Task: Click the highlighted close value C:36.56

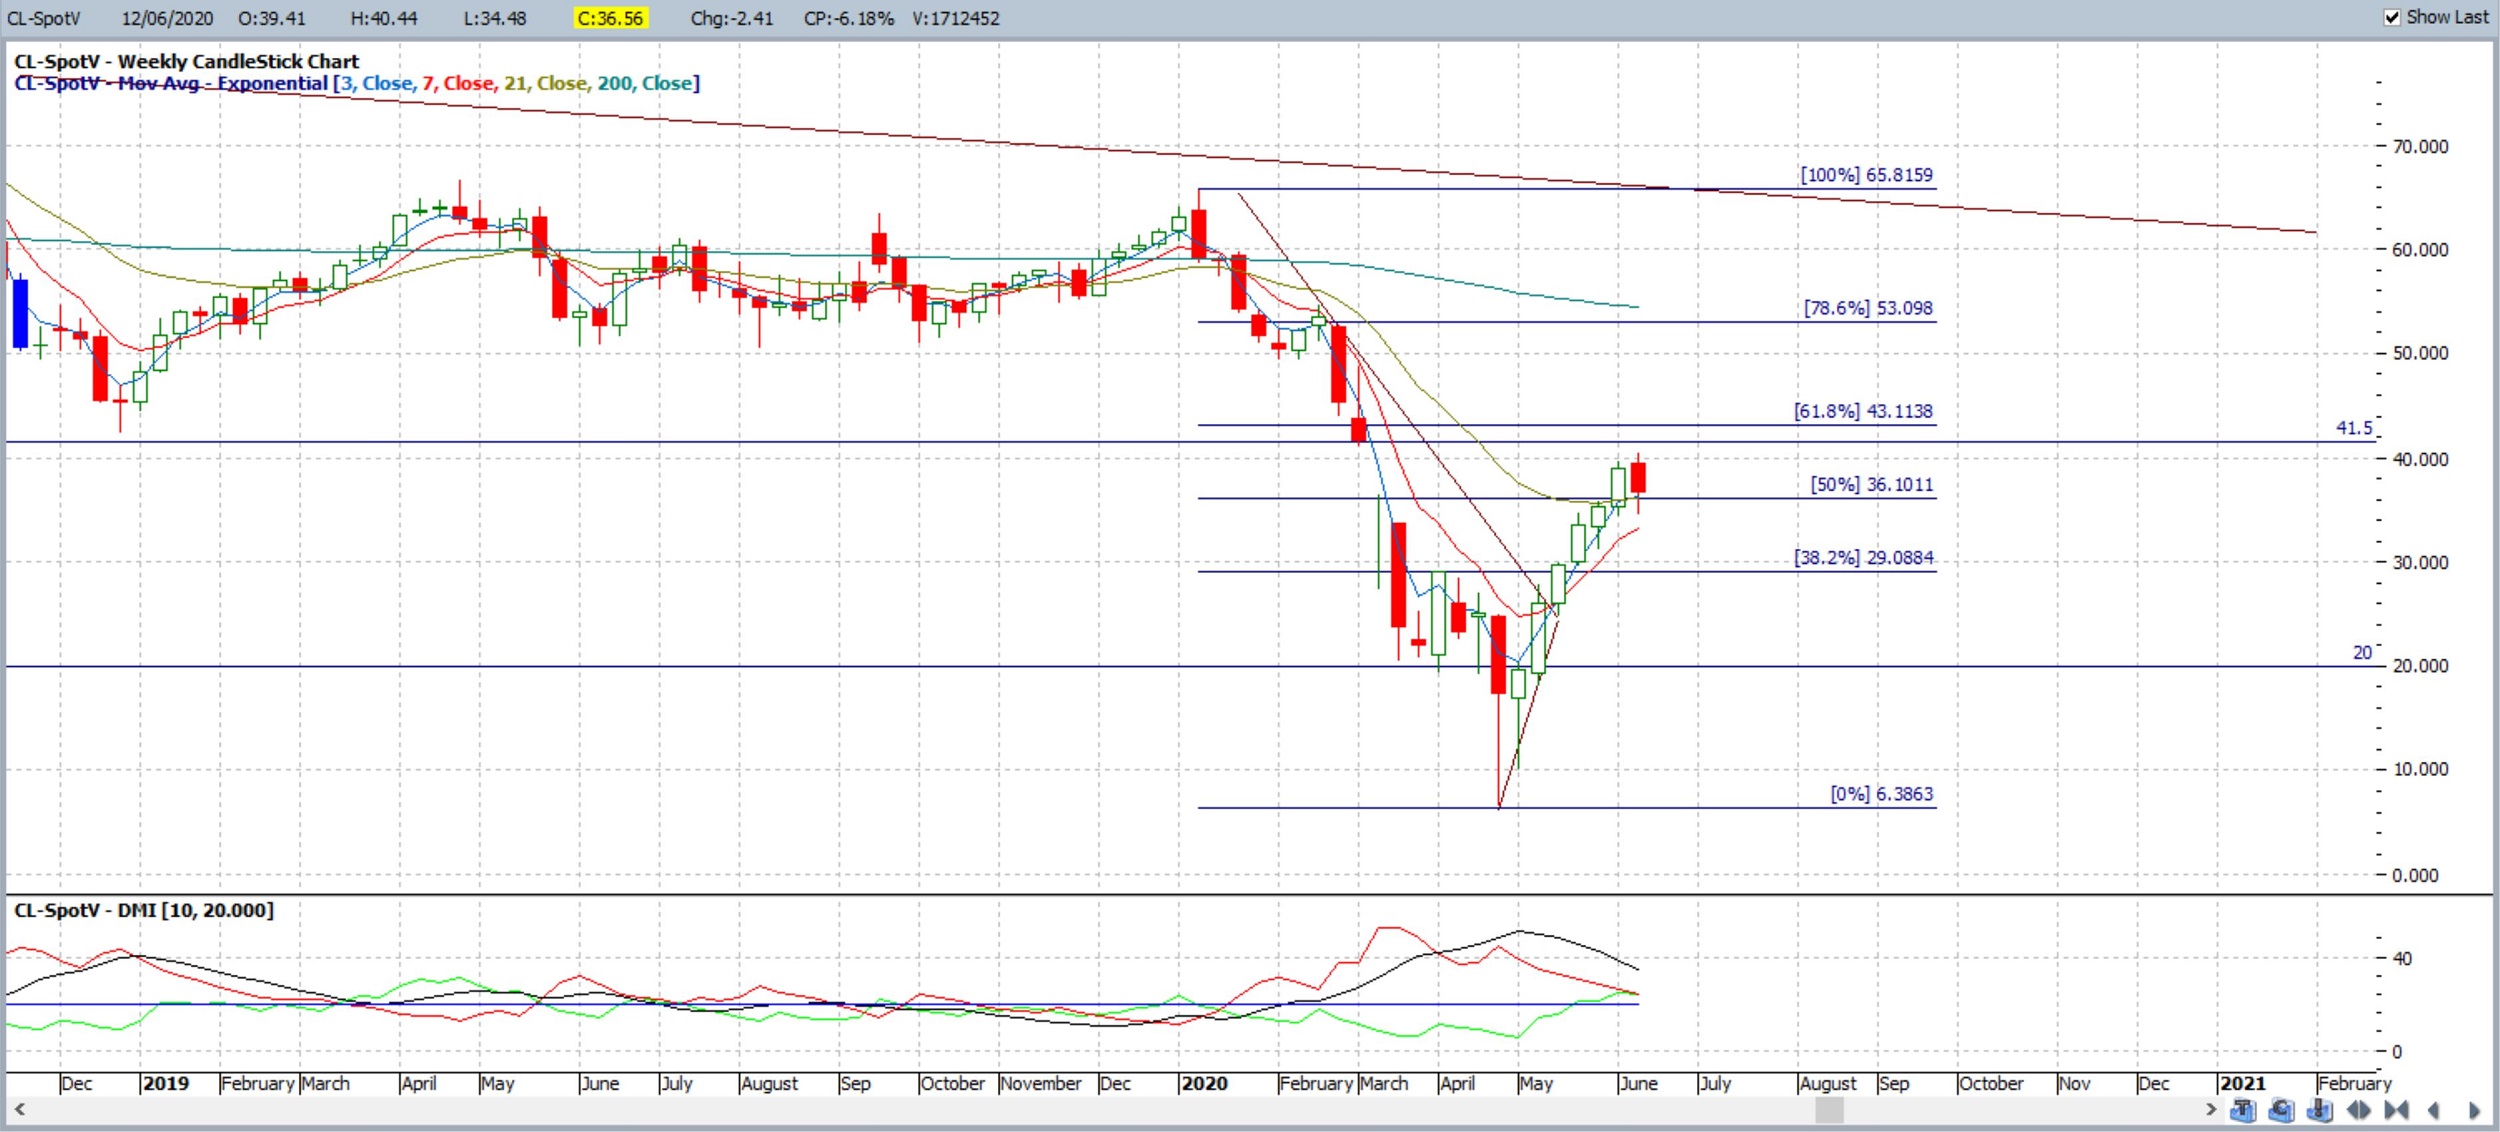Action: coord(610,18)
